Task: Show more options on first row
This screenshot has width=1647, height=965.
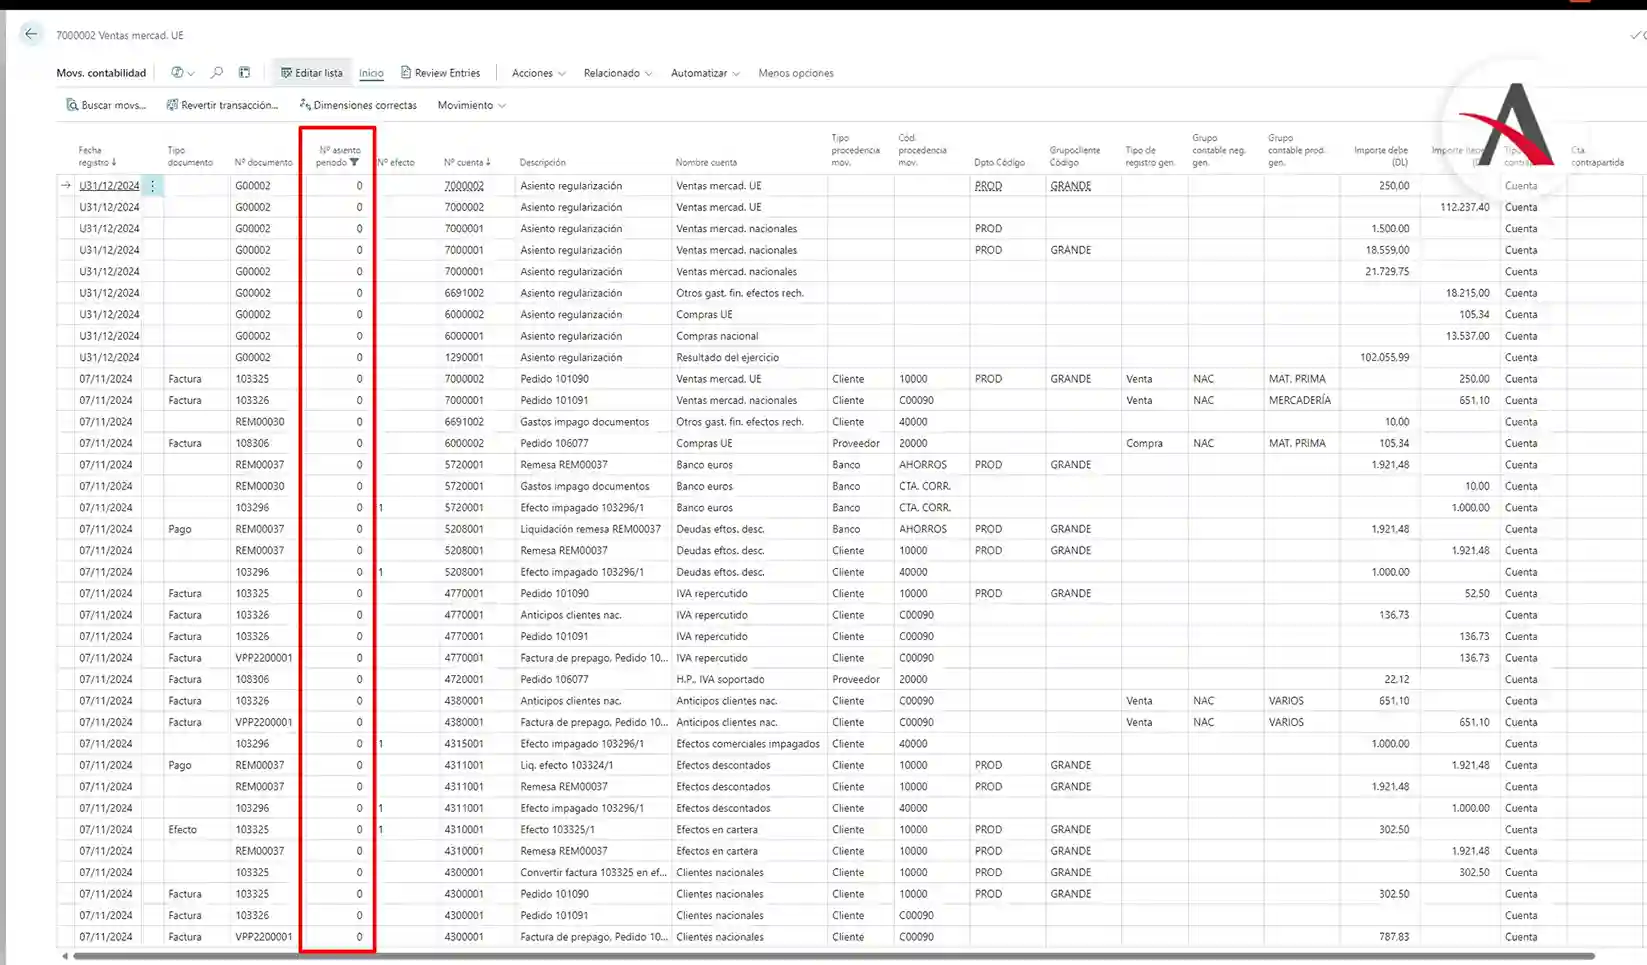Action: (153, 186)
